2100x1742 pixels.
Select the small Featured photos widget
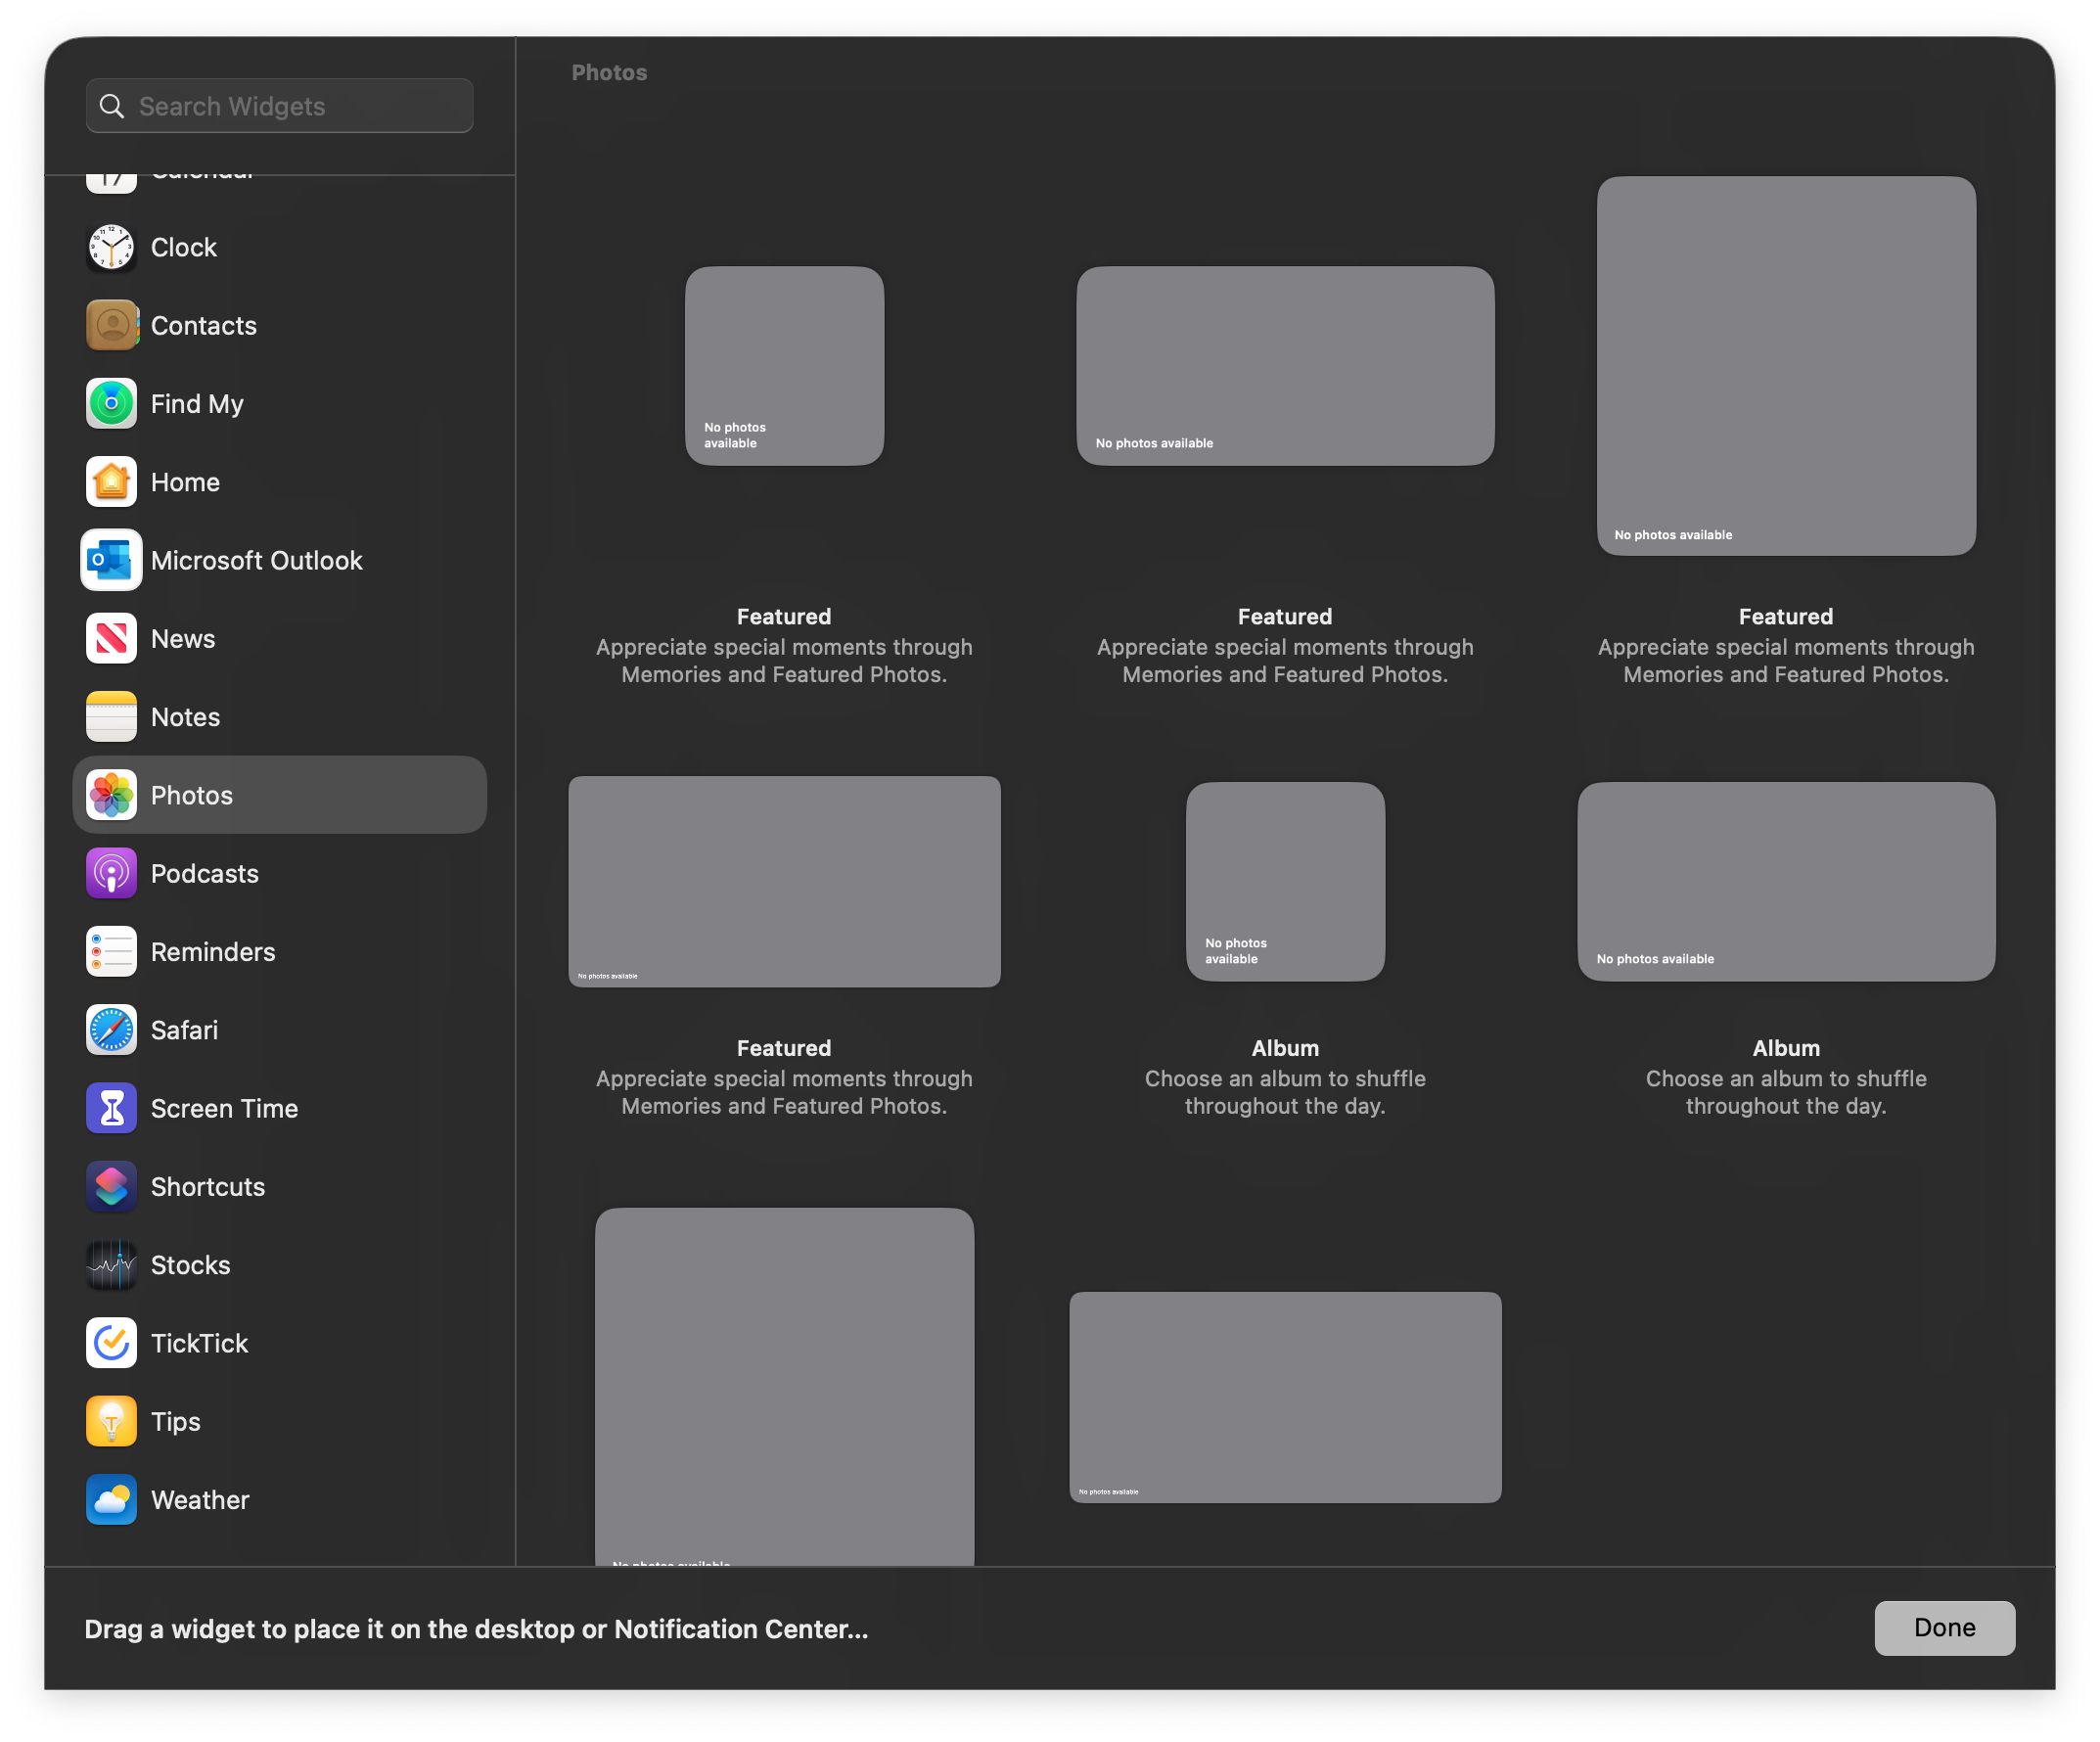784,366
